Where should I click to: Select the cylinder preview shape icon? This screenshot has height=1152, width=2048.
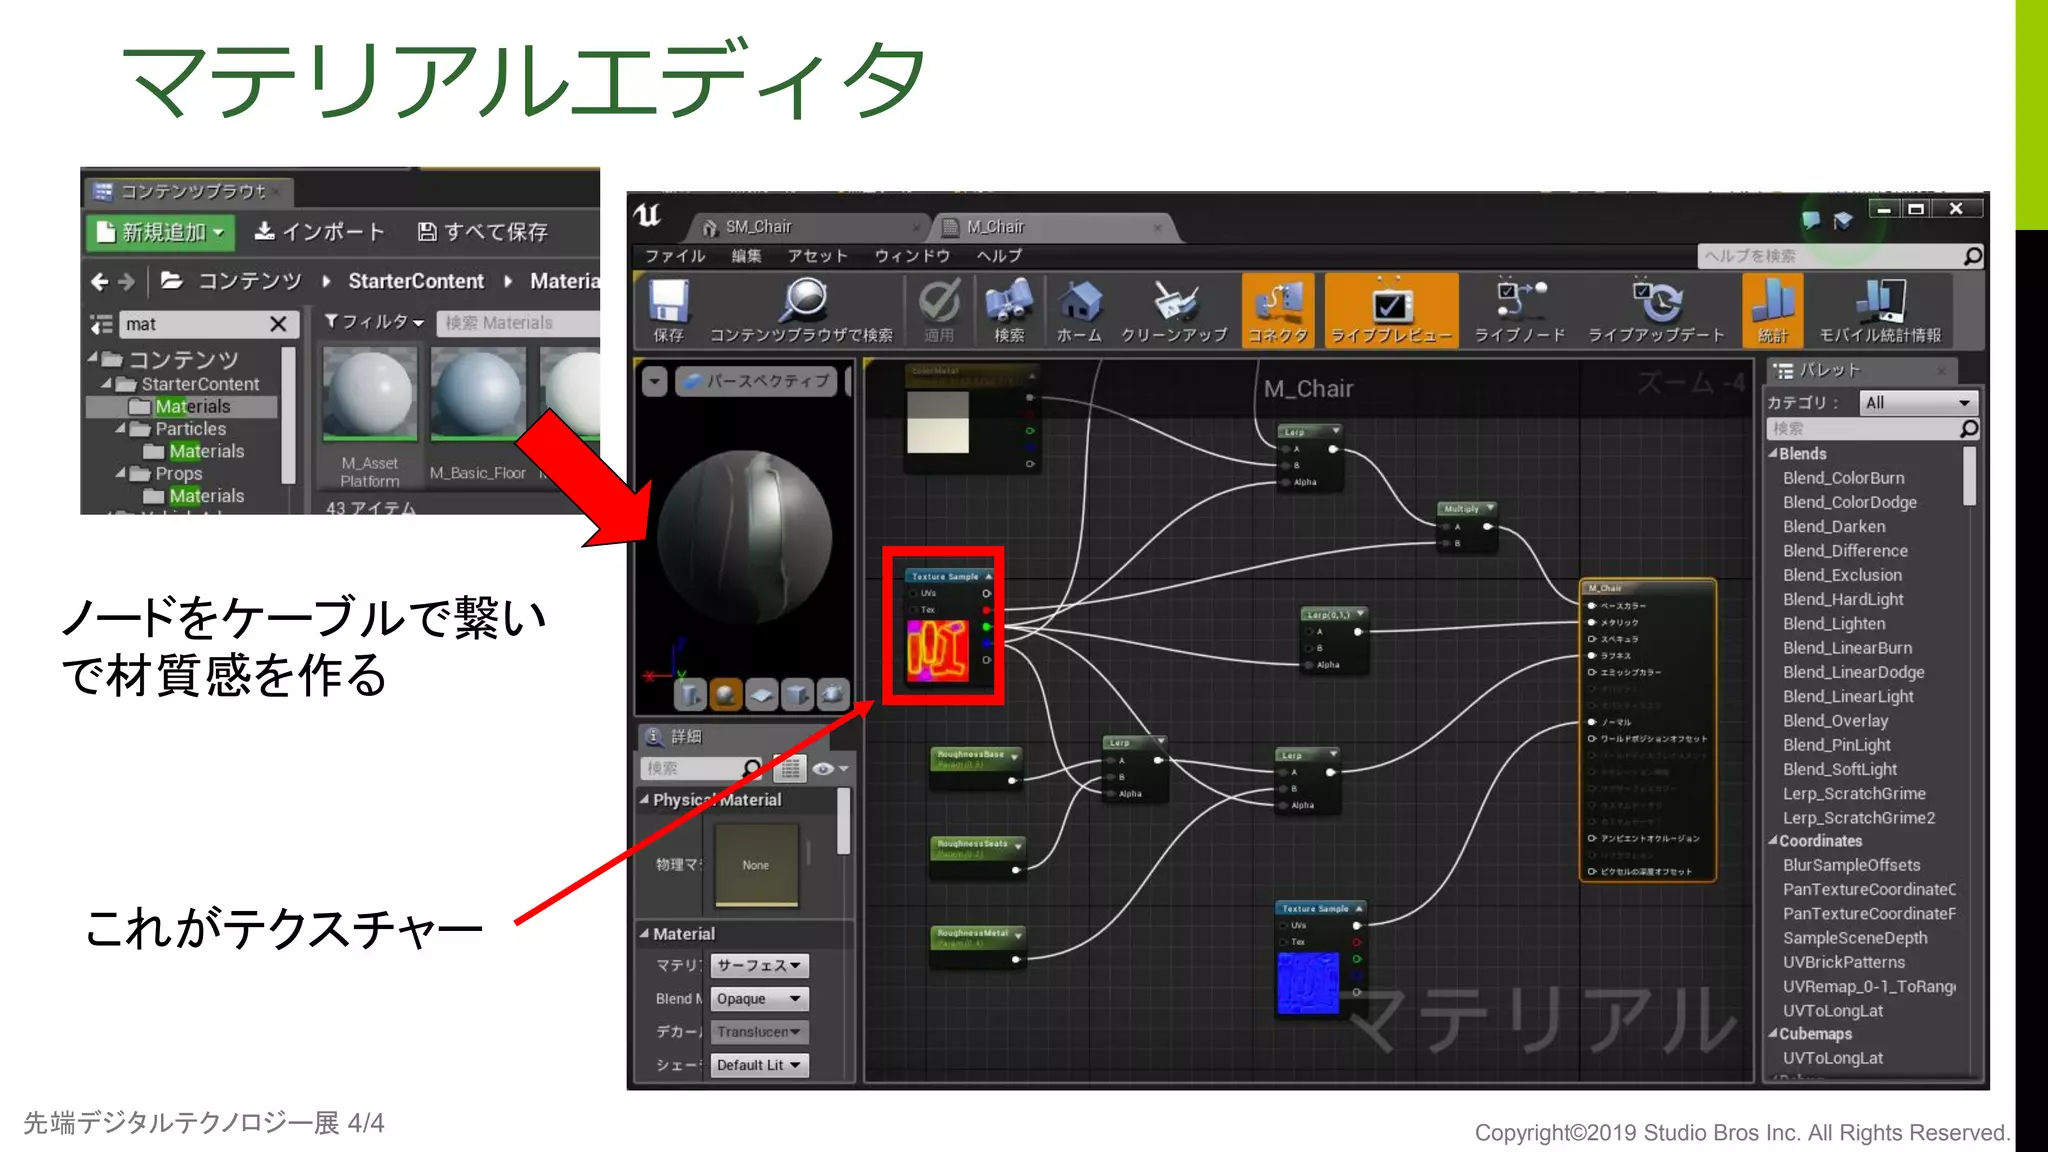(x=690, y=693)
